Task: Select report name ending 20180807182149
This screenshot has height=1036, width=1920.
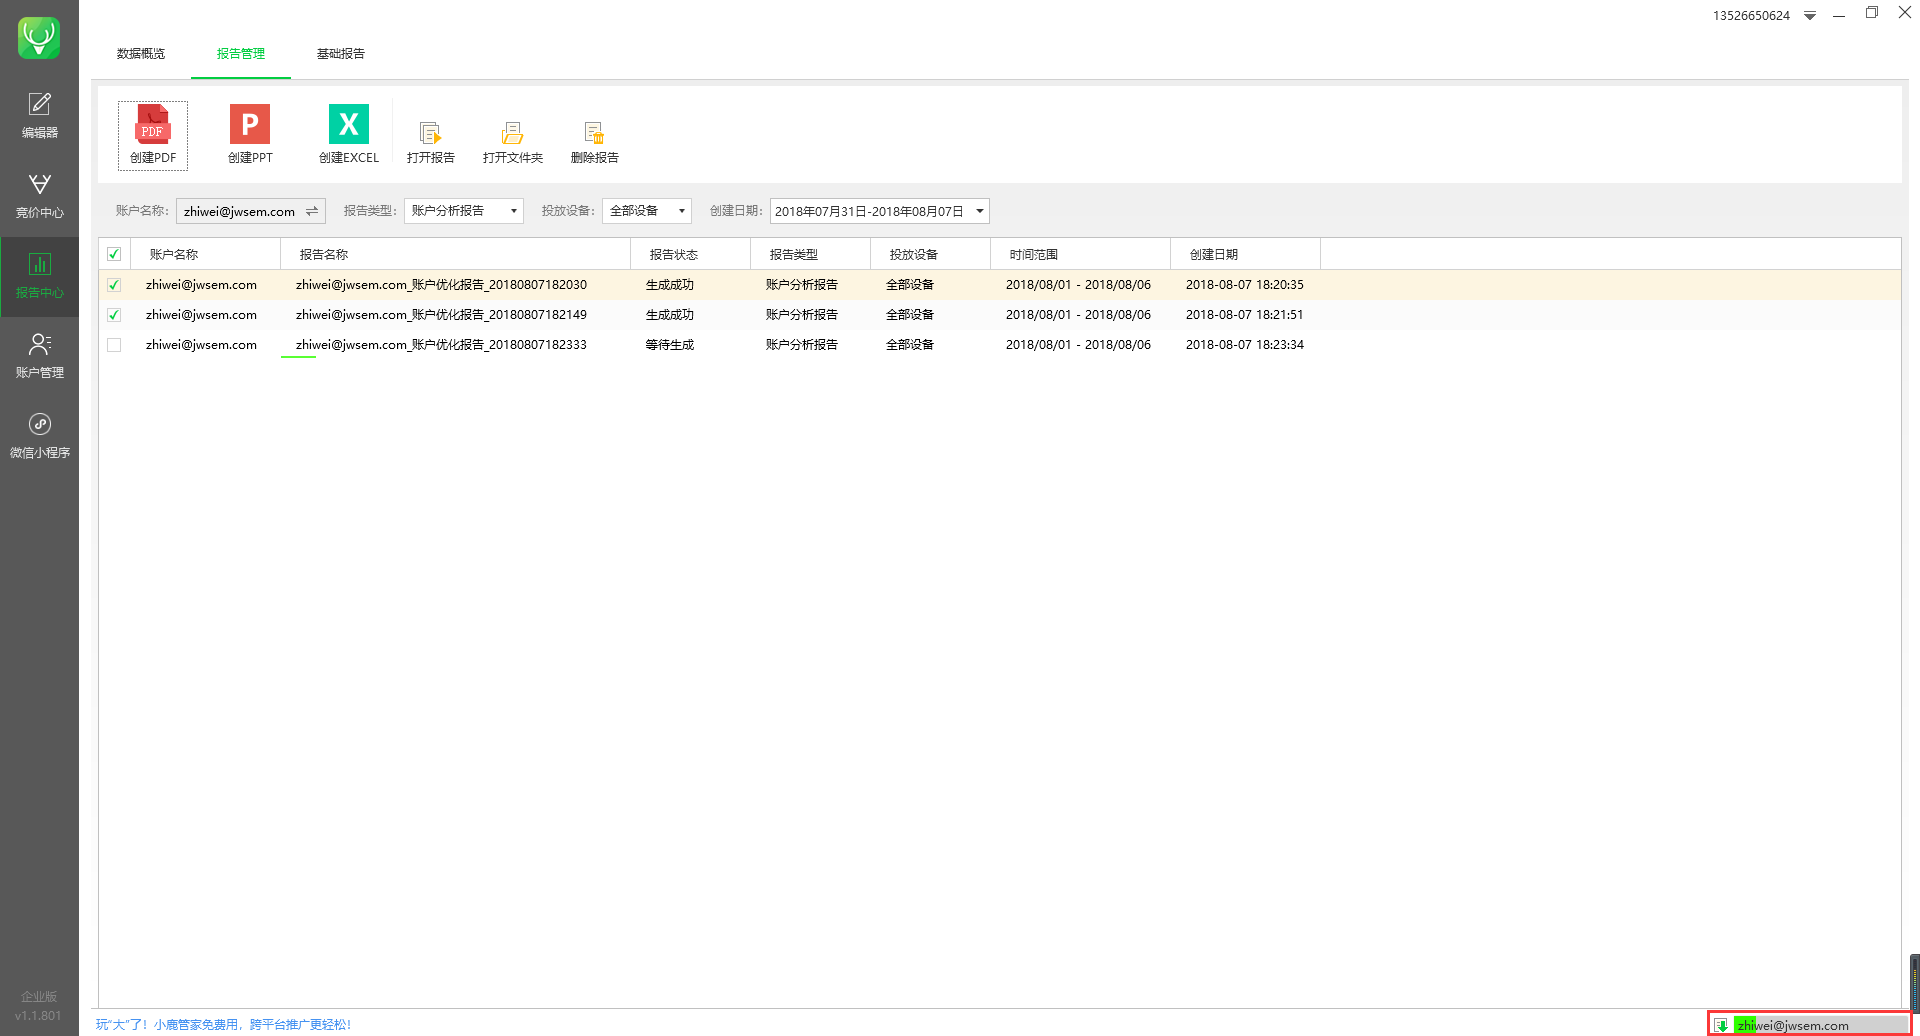Action: (x=441, y=315)
